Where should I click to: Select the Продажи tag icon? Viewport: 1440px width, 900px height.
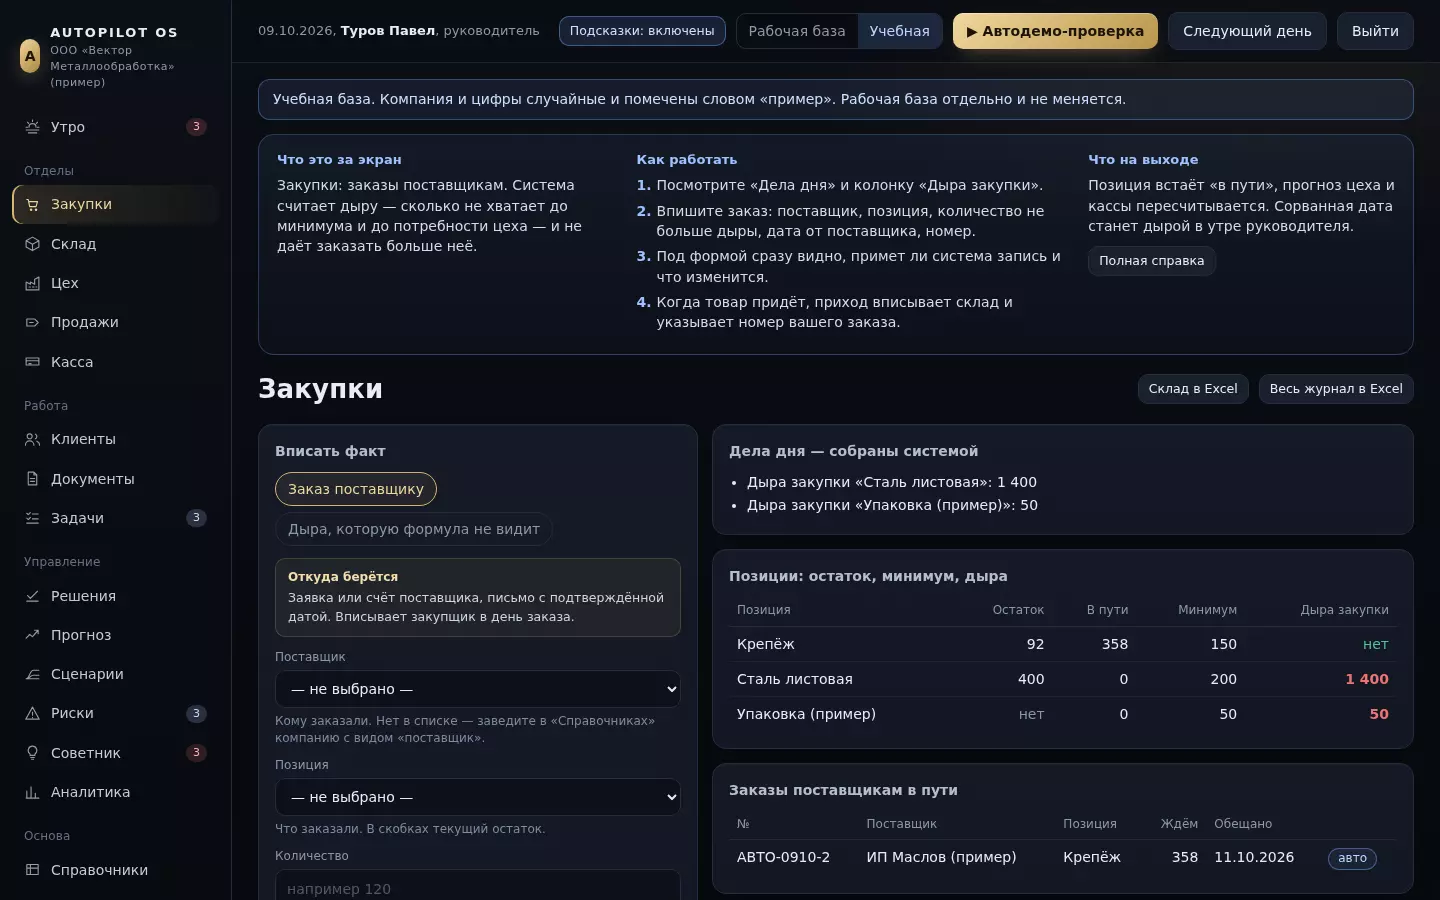click(x=32, y=322)
